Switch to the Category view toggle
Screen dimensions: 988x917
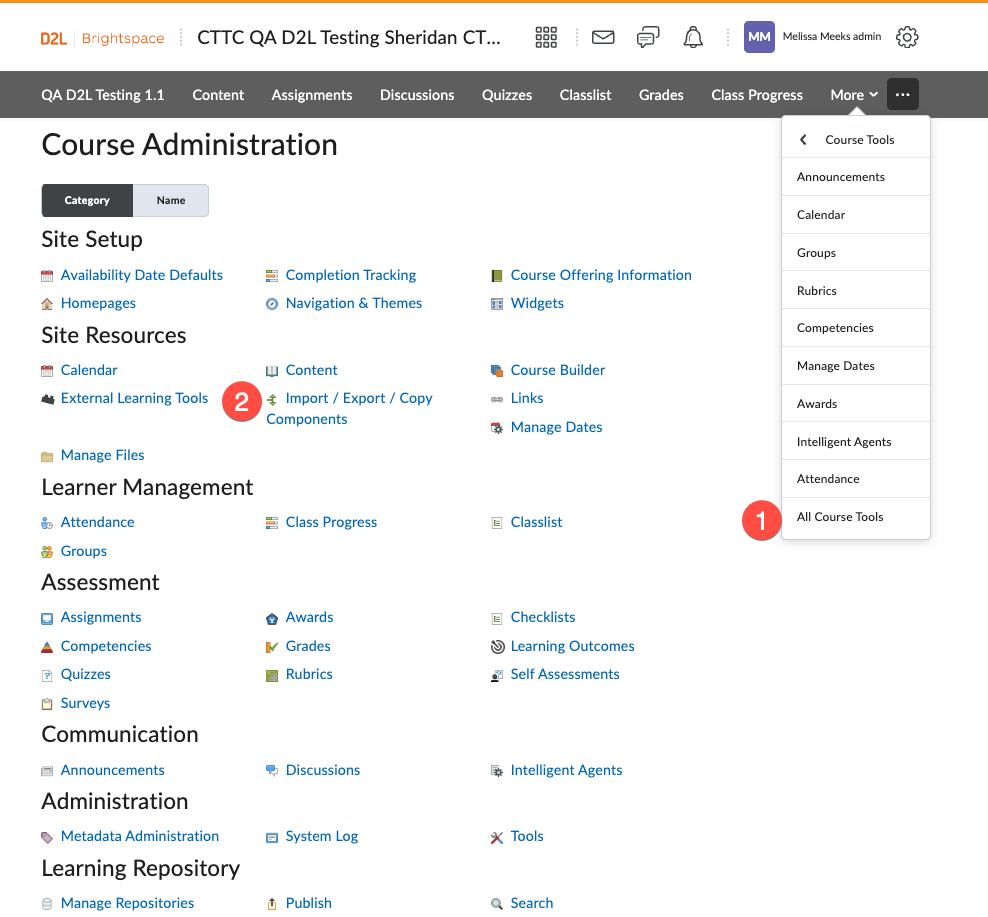point(87,200)
